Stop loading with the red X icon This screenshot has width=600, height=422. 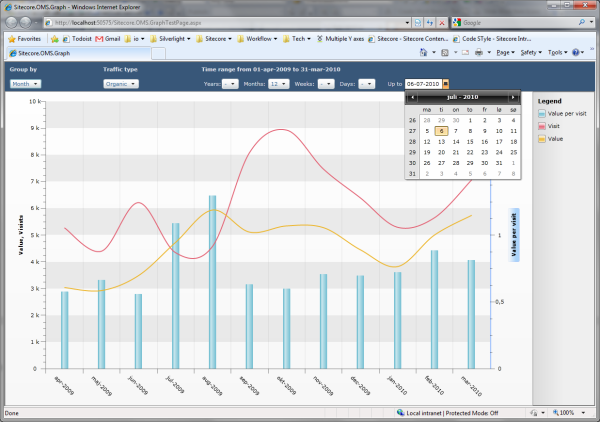coord(442,23)
